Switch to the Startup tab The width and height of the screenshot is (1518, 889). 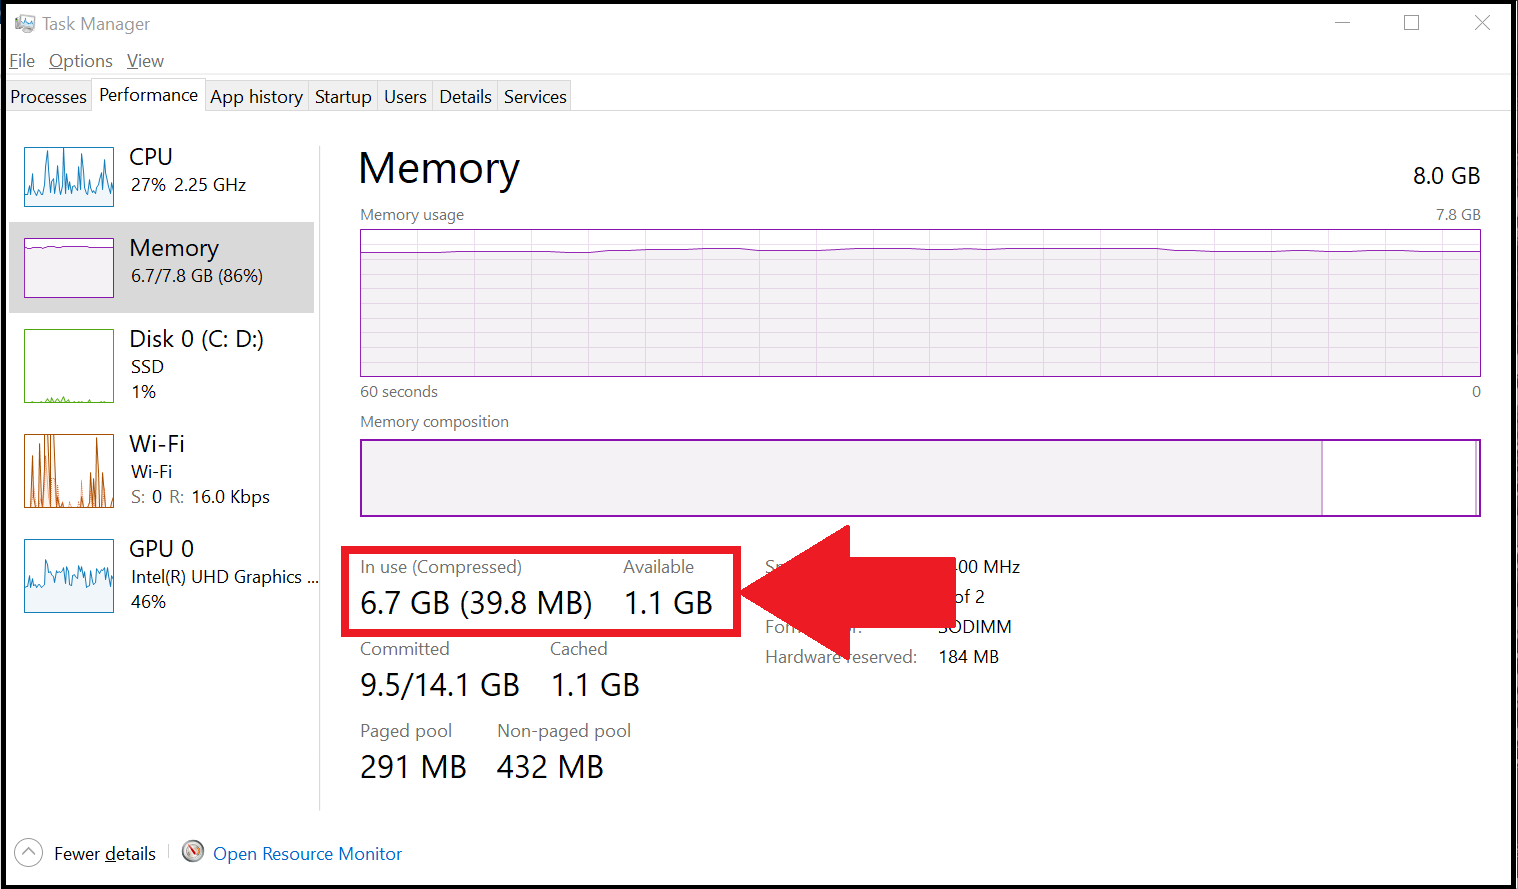point(343,96)
